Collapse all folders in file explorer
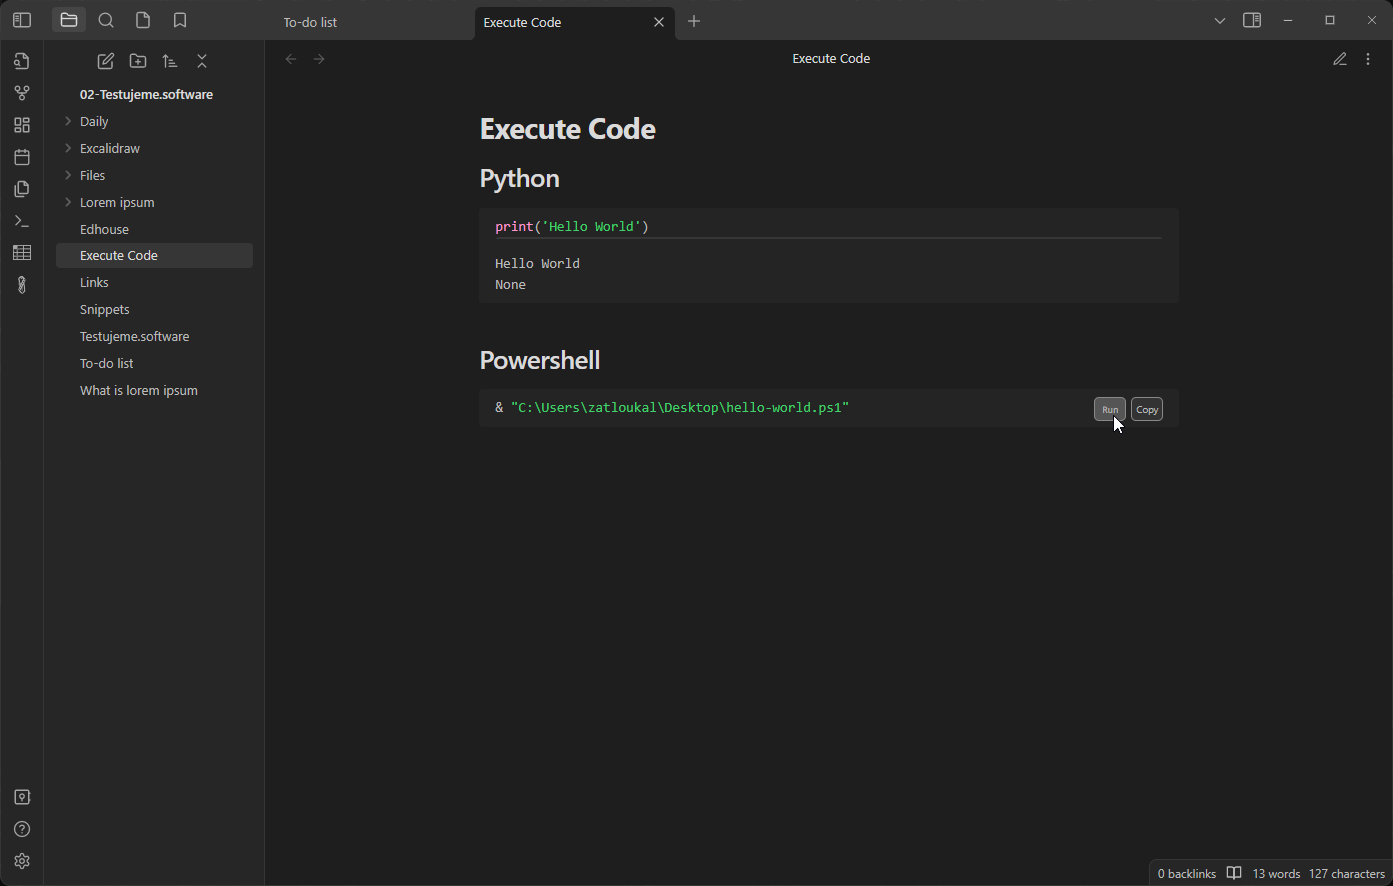This screenshot has height=886, width=1393. pos(202,61)
